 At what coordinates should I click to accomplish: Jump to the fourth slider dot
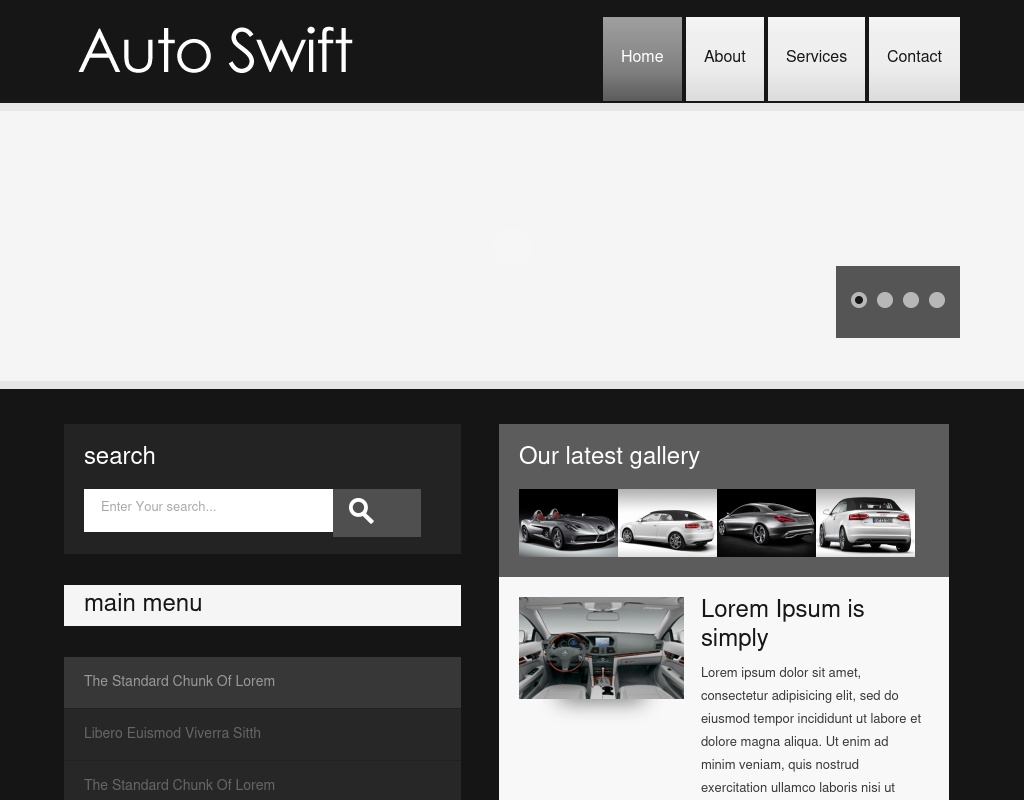pyautogui.click(x=937, y=300)
